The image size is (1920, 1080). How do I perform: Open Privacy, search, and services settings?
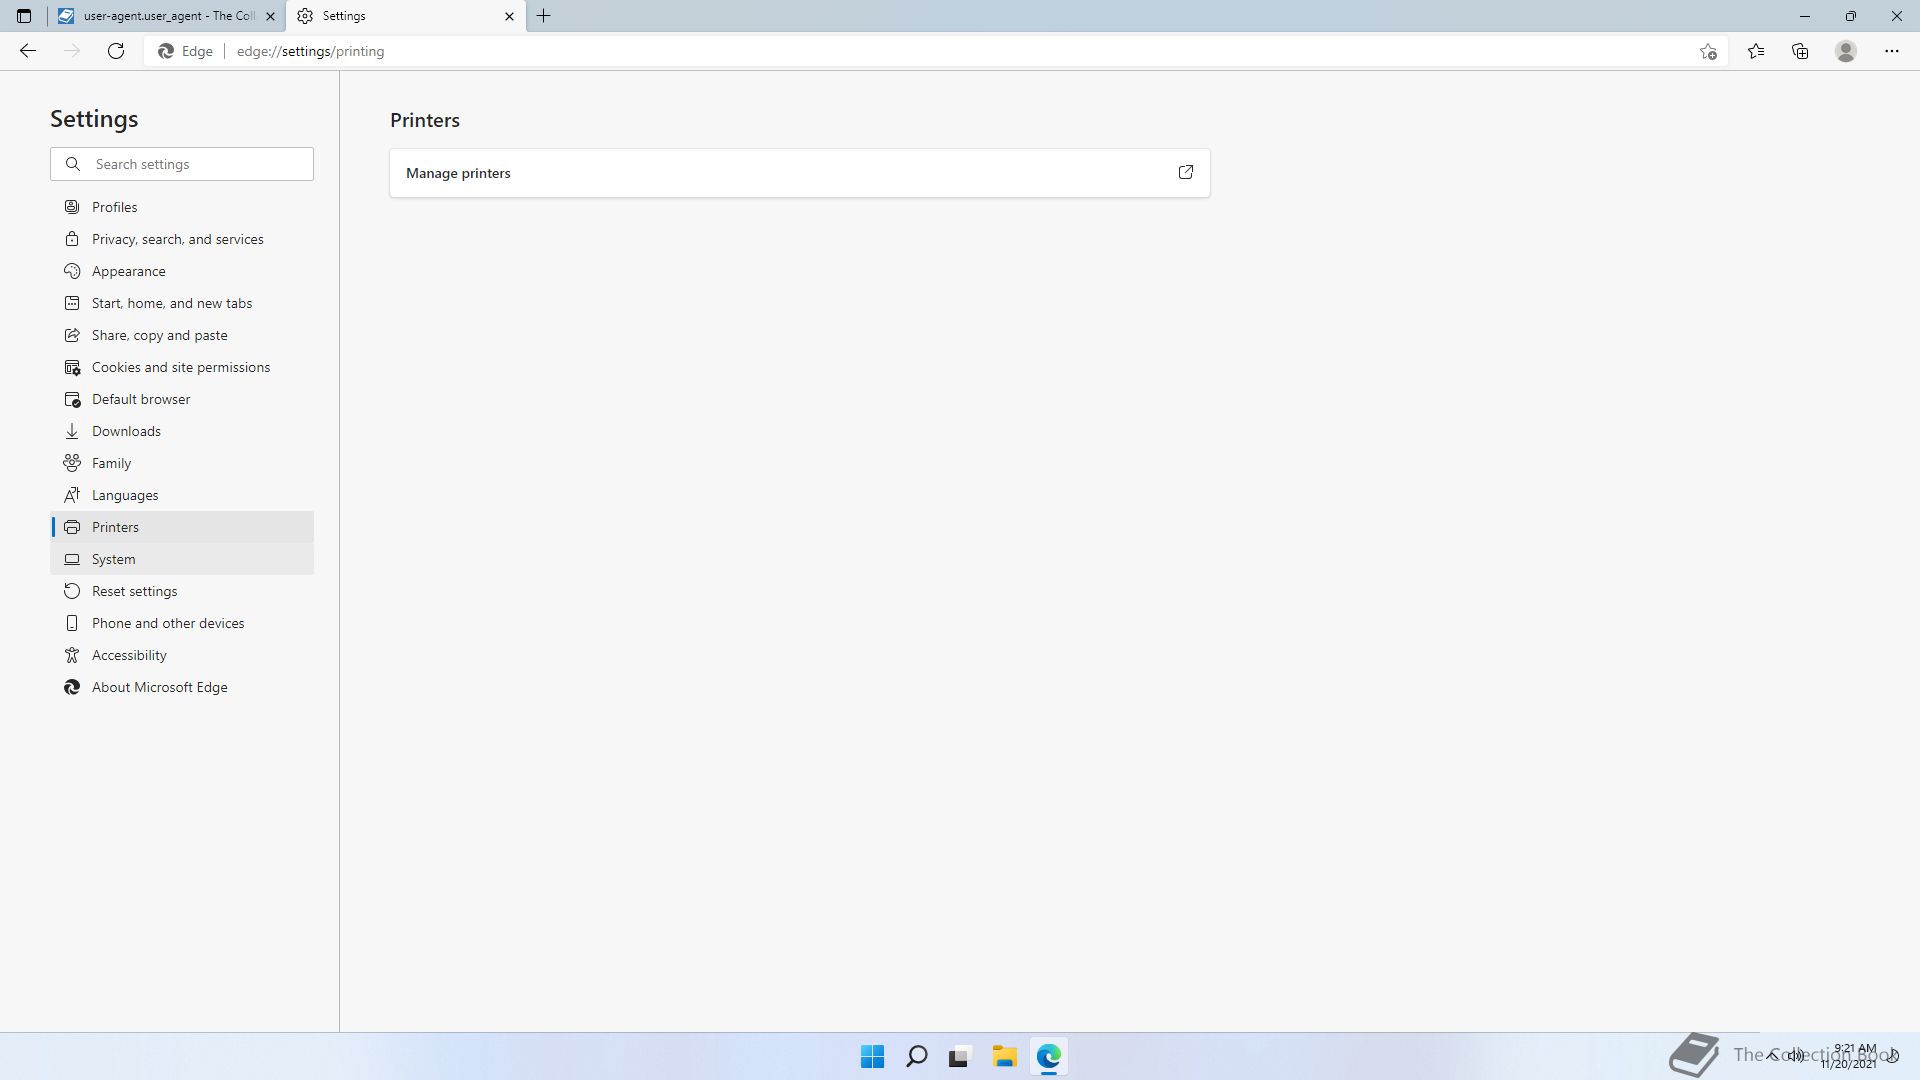pyautogui.click(x=177, y=239)
